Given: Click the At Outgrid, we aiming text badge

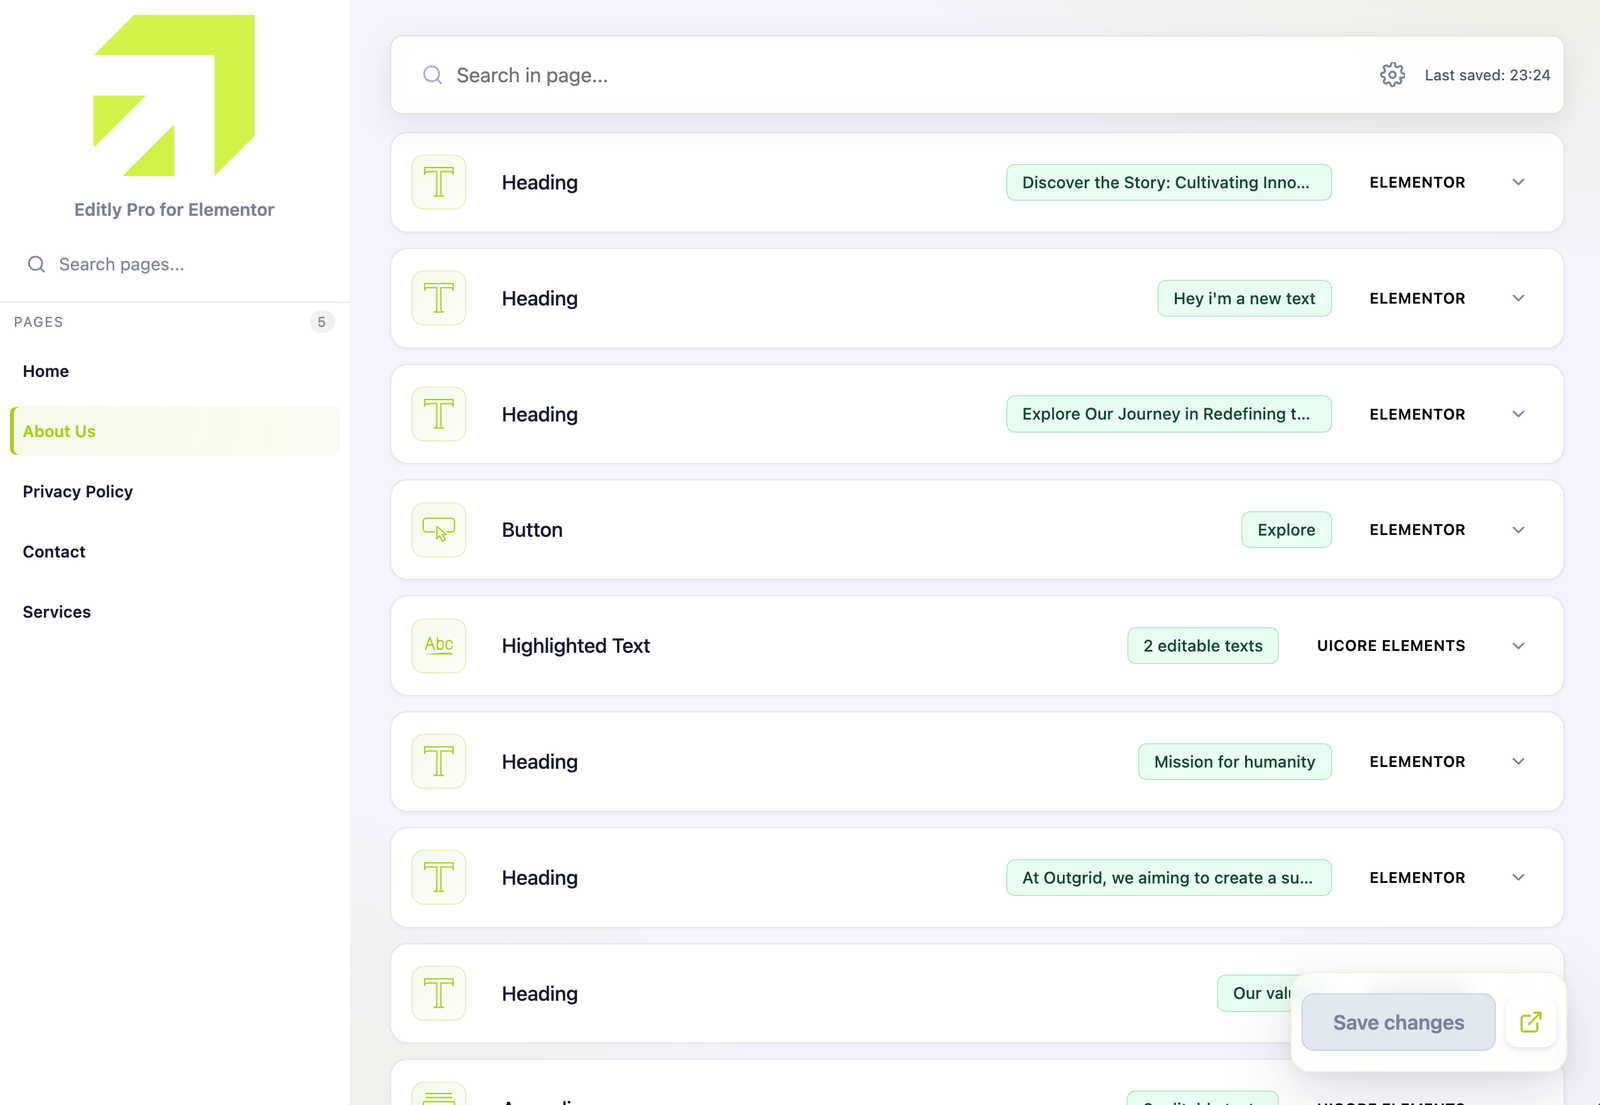Looking at the screenshot, I should pyautogui.click(x=1169, y=878).
